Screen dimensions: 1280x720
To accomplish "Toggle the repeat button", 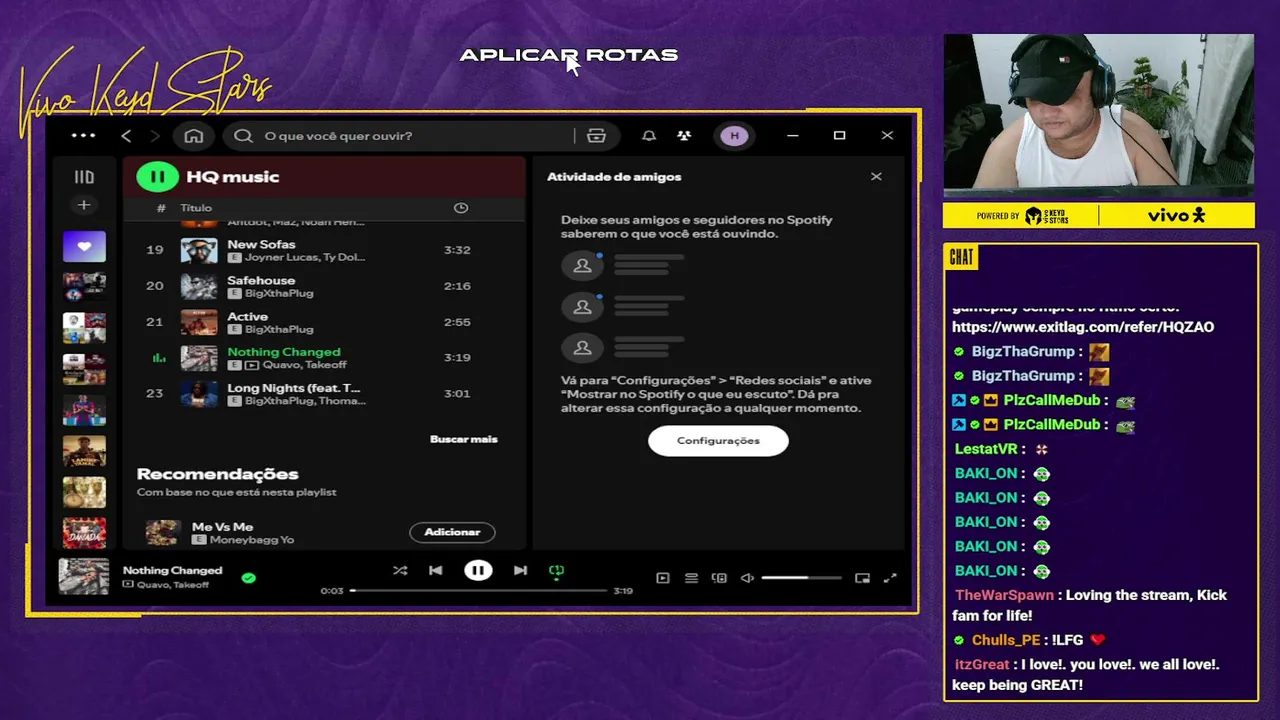I will pyautogui.click(x=557, y=571).
